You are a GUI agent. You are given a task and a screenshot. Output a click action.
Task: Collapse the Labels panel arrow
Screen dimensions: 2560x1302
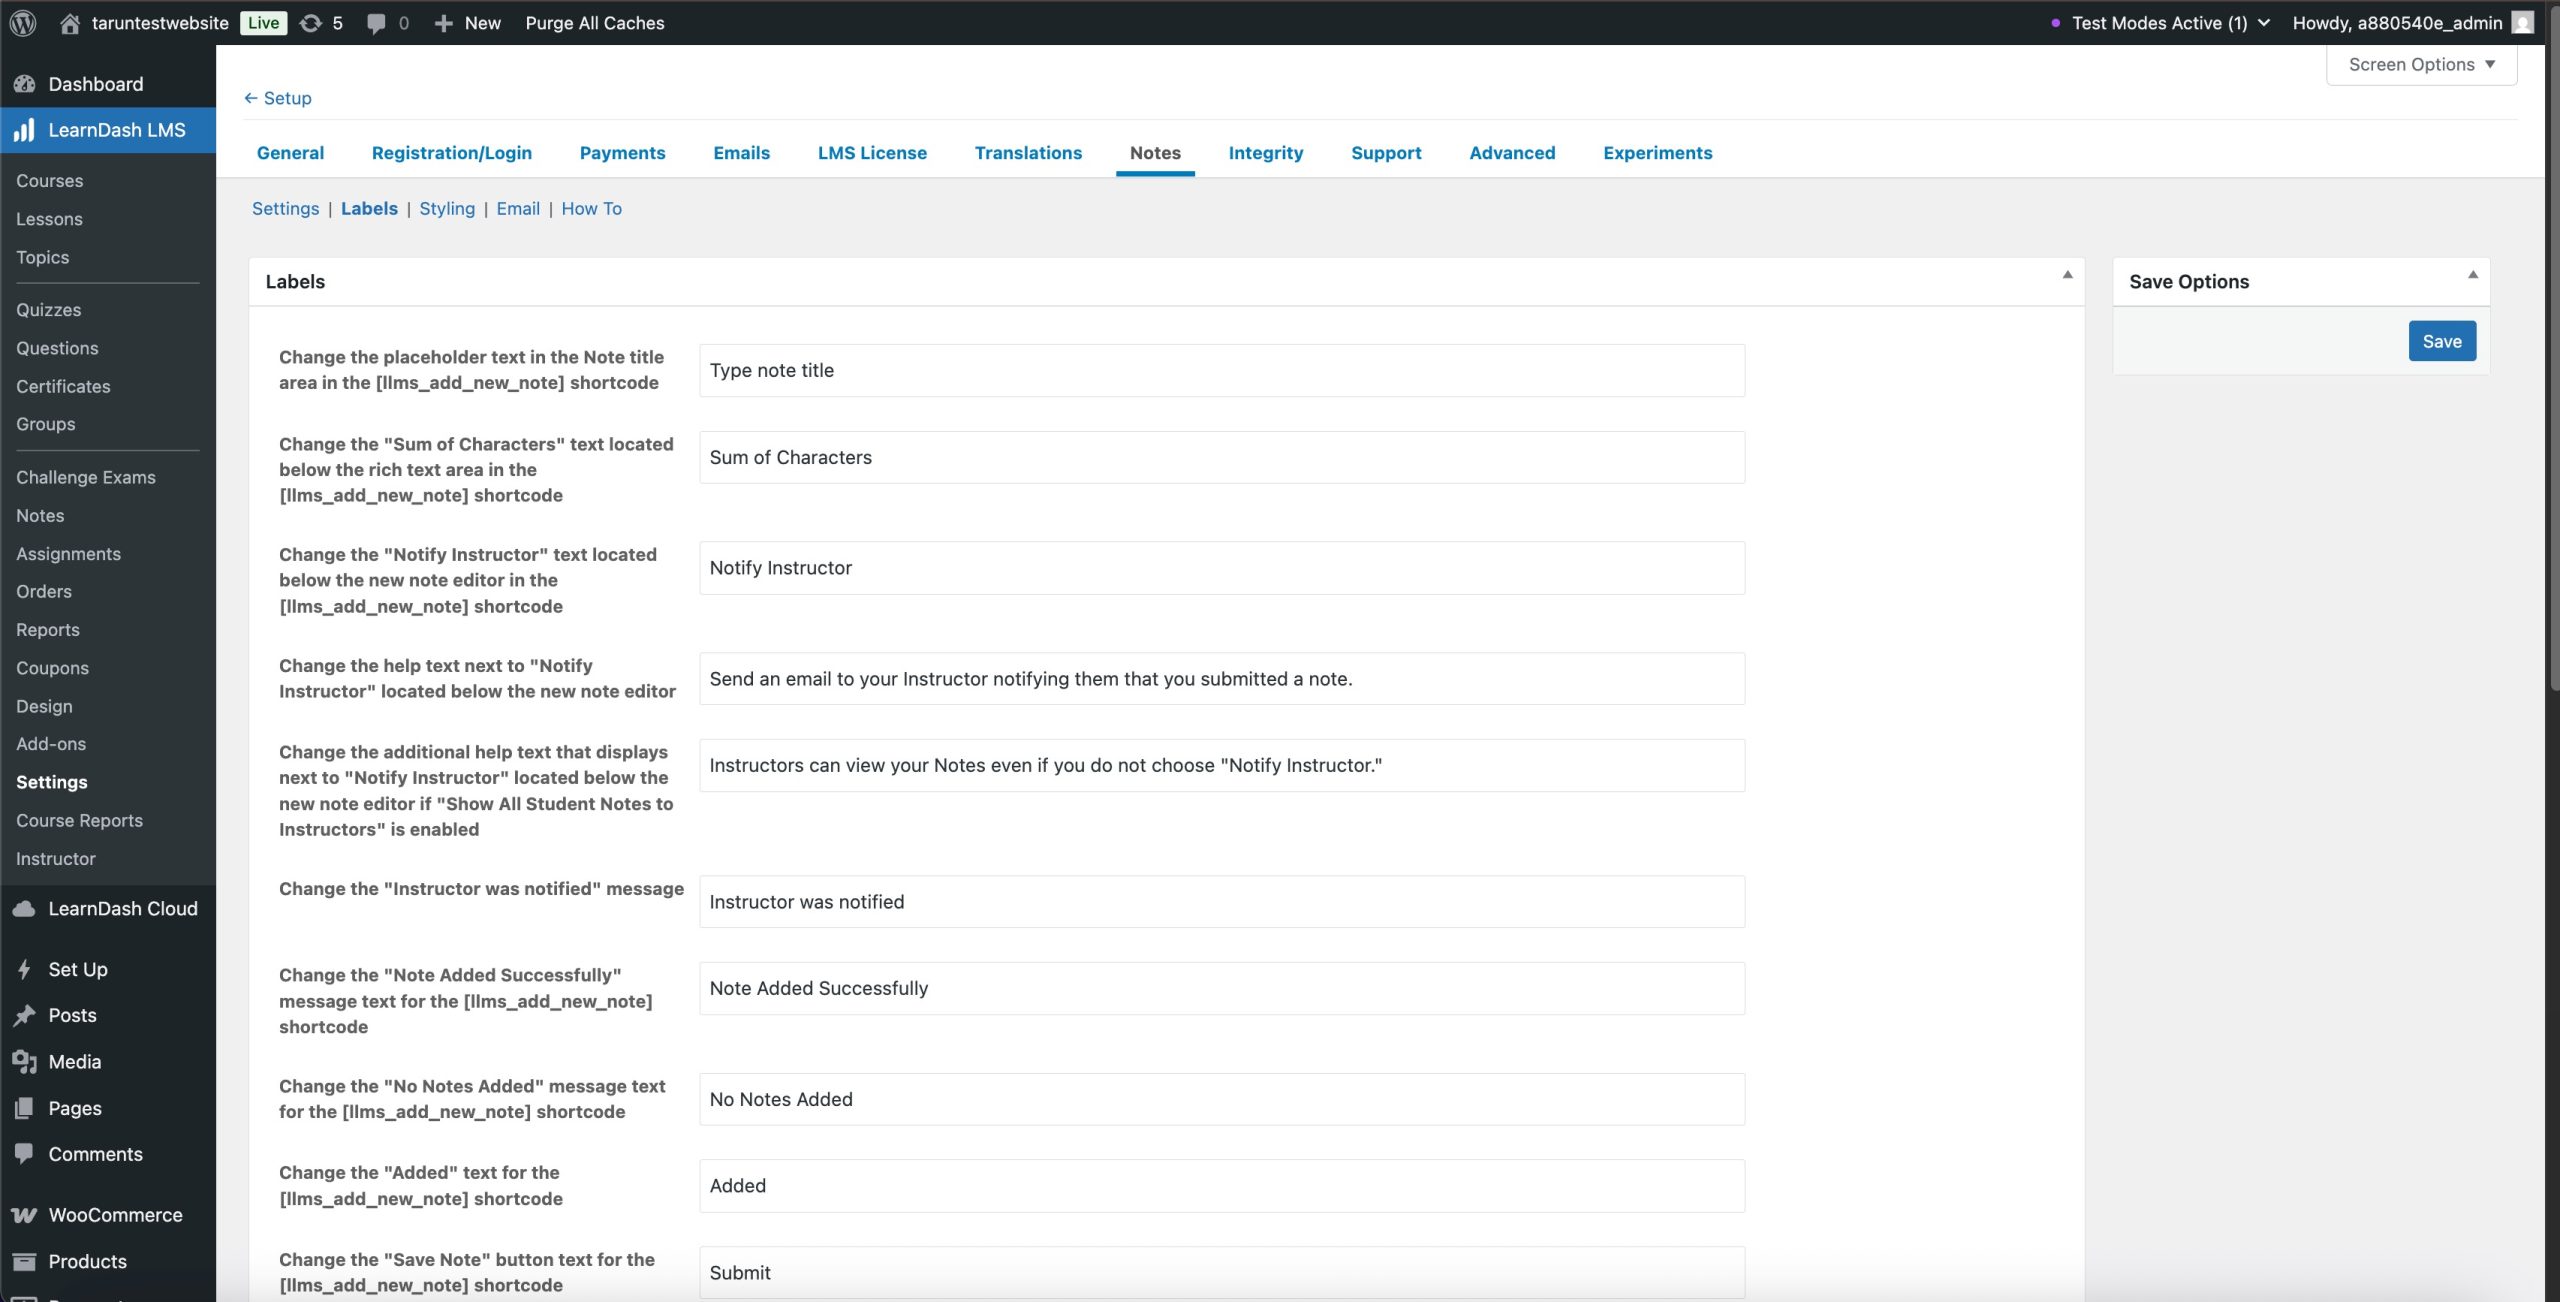(2067, 275)
